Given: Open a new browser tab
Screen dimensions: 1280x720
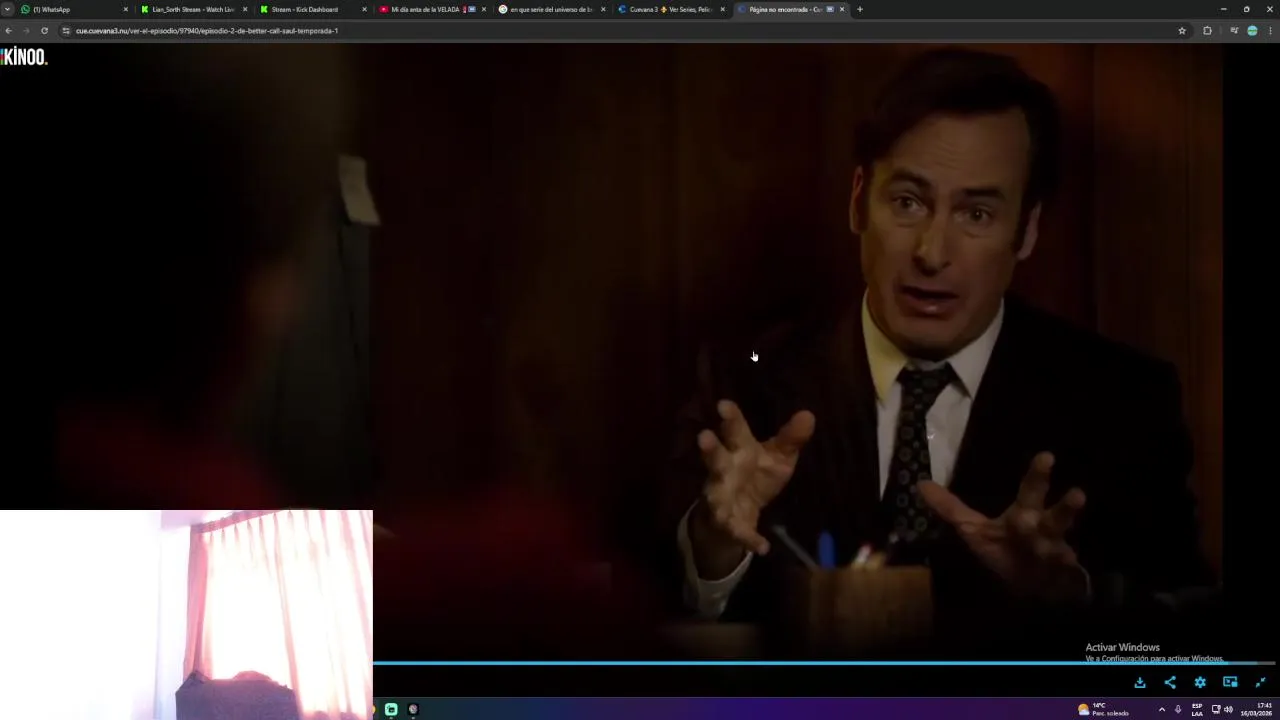Looking at the screenshot, I should [860, 9].
